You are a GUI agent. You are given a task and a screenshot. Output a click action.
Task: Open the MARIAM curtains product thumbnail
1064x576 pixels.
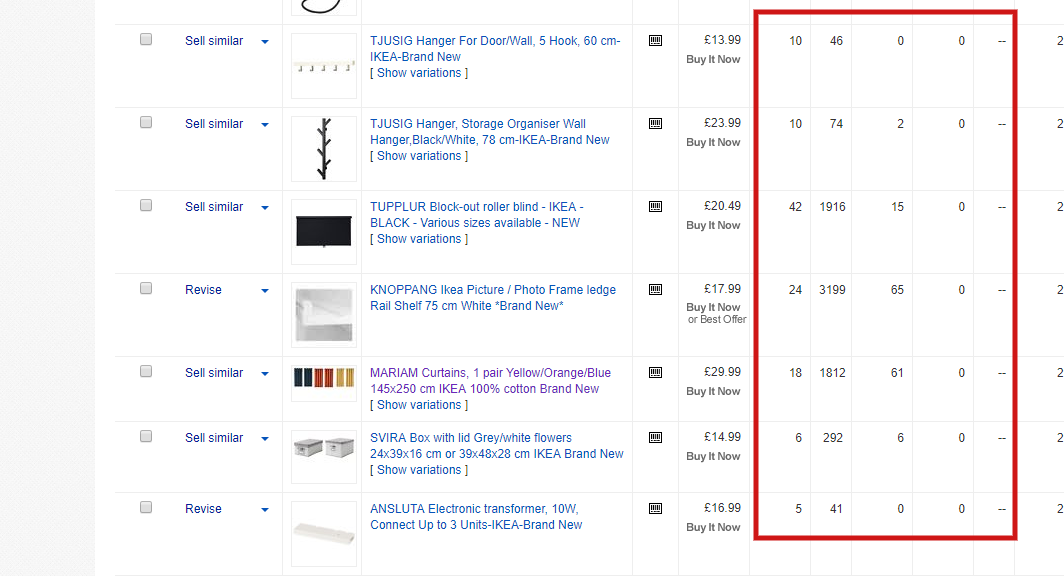point(323,381)
